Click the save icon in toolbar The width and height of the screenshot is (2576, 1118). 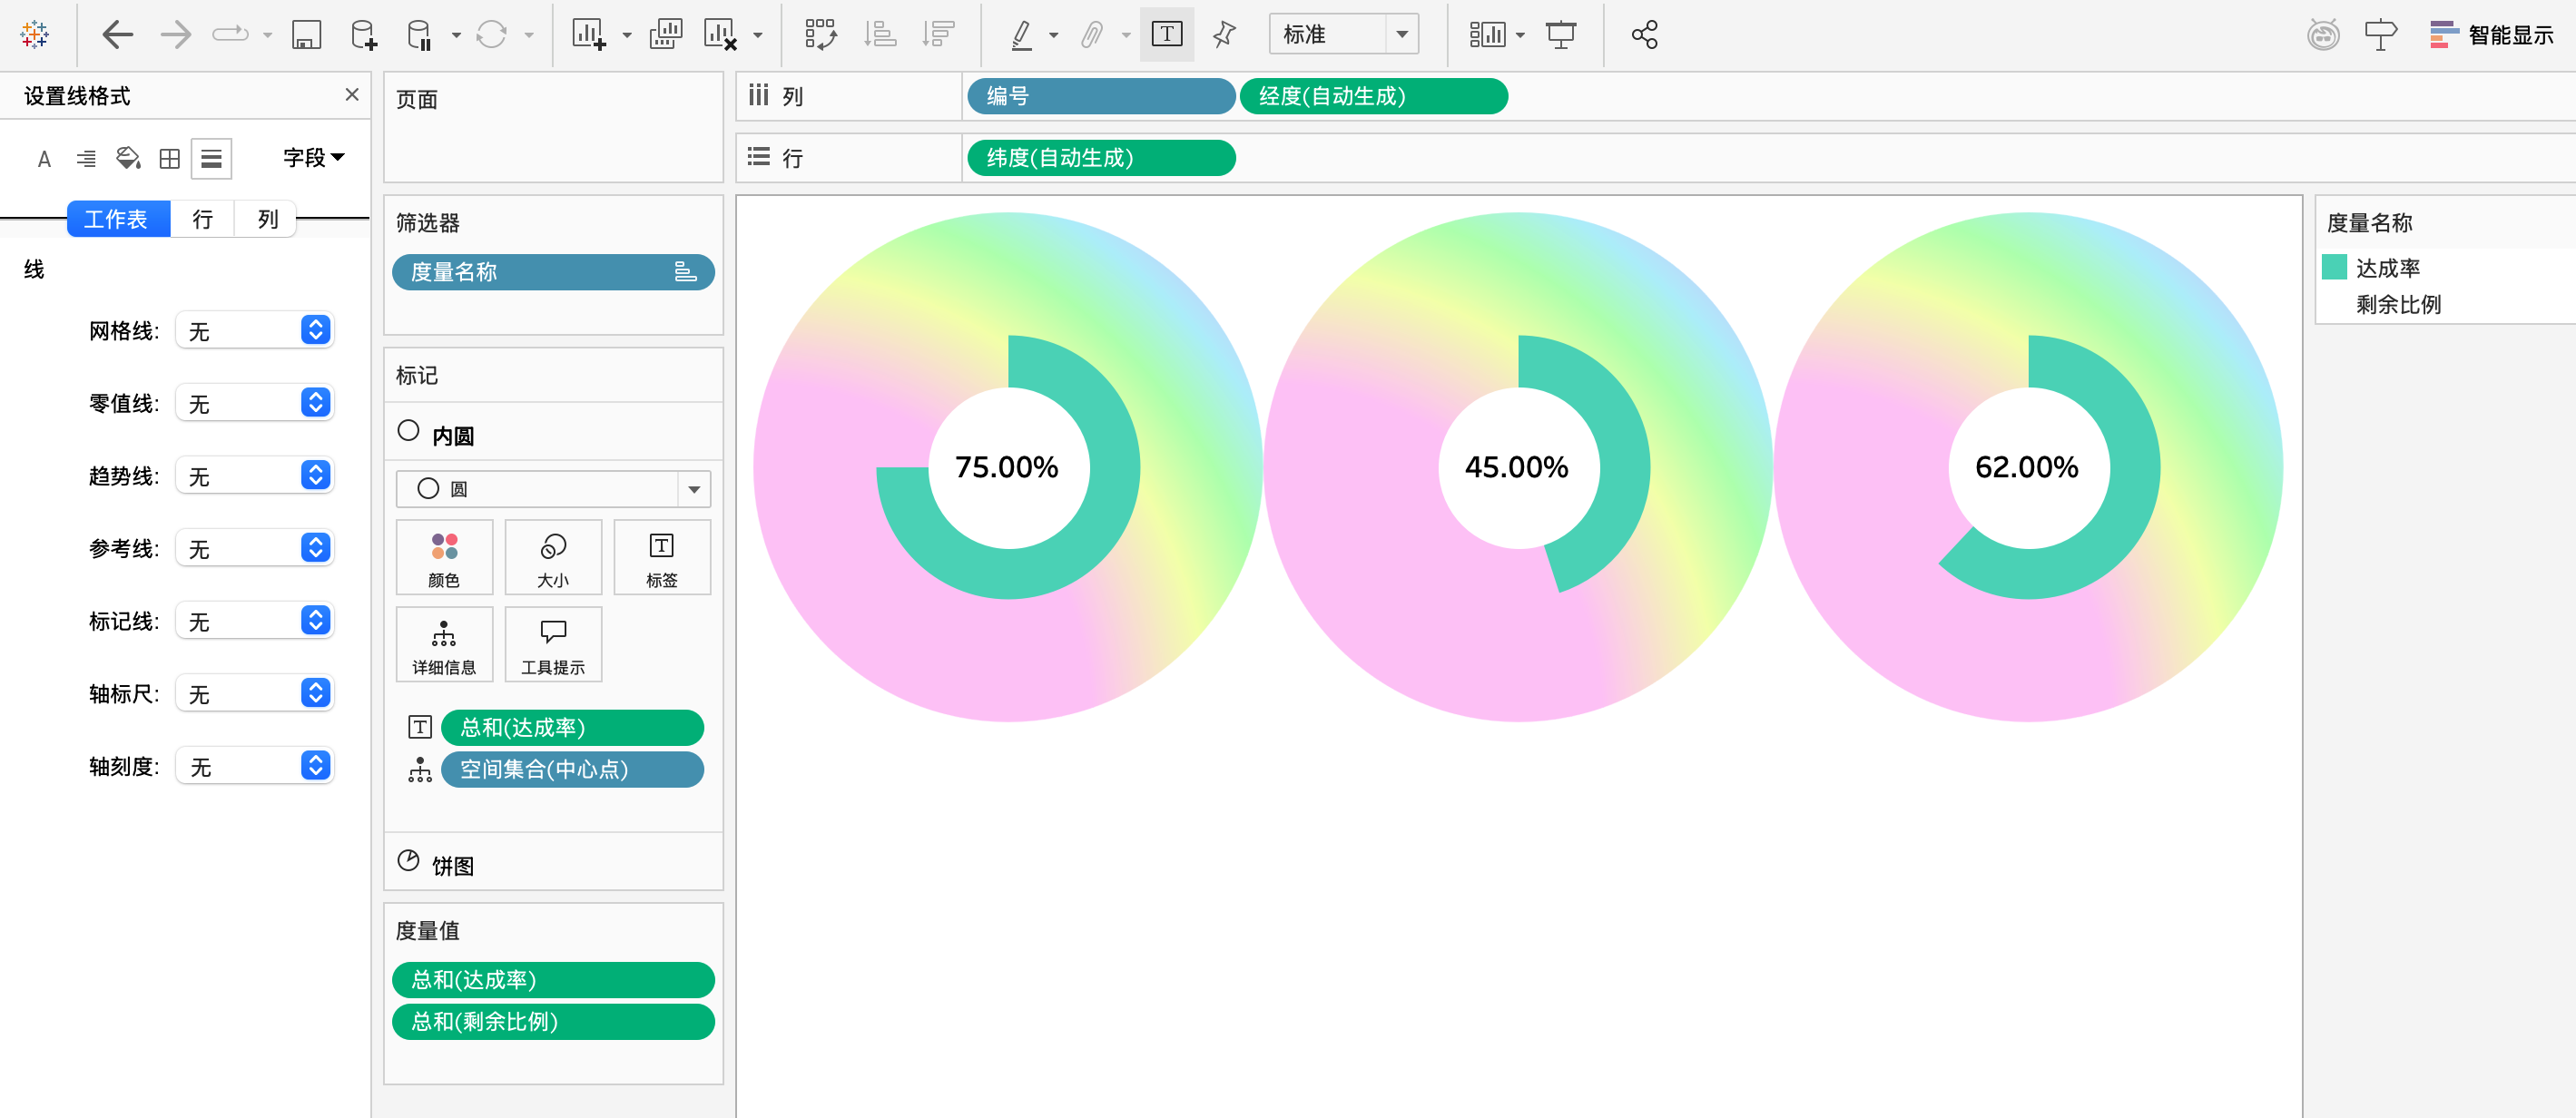[306, 35]
